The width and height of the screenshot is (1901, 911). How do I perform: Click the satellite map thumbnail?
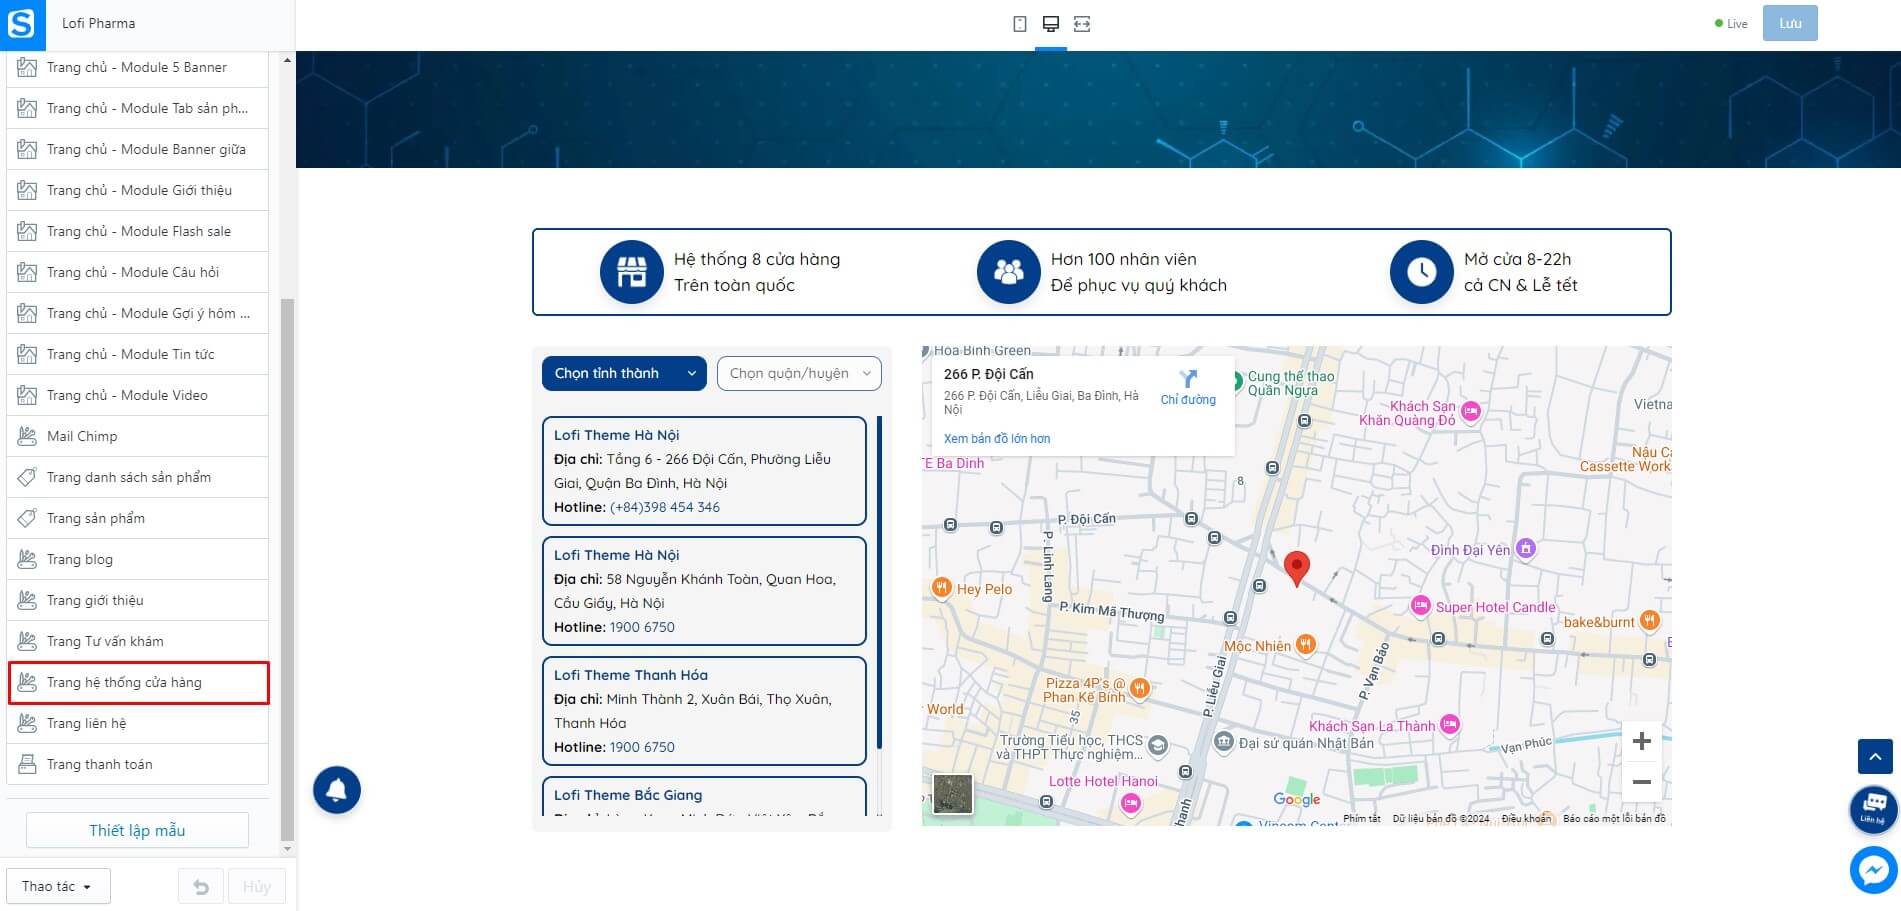pos(953,794)
